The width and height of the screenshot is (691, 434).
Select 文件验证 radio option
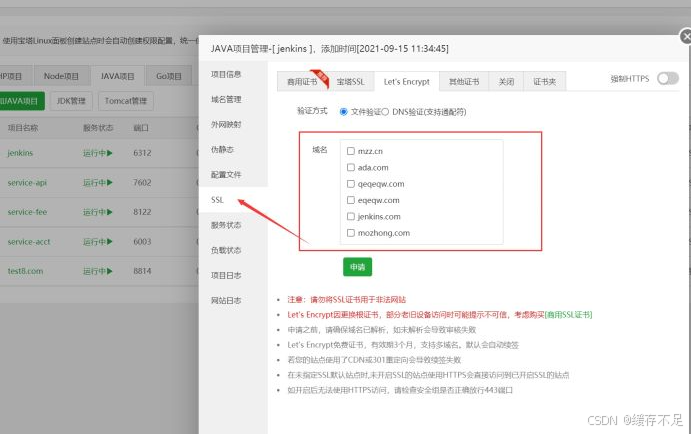(344, 112)
